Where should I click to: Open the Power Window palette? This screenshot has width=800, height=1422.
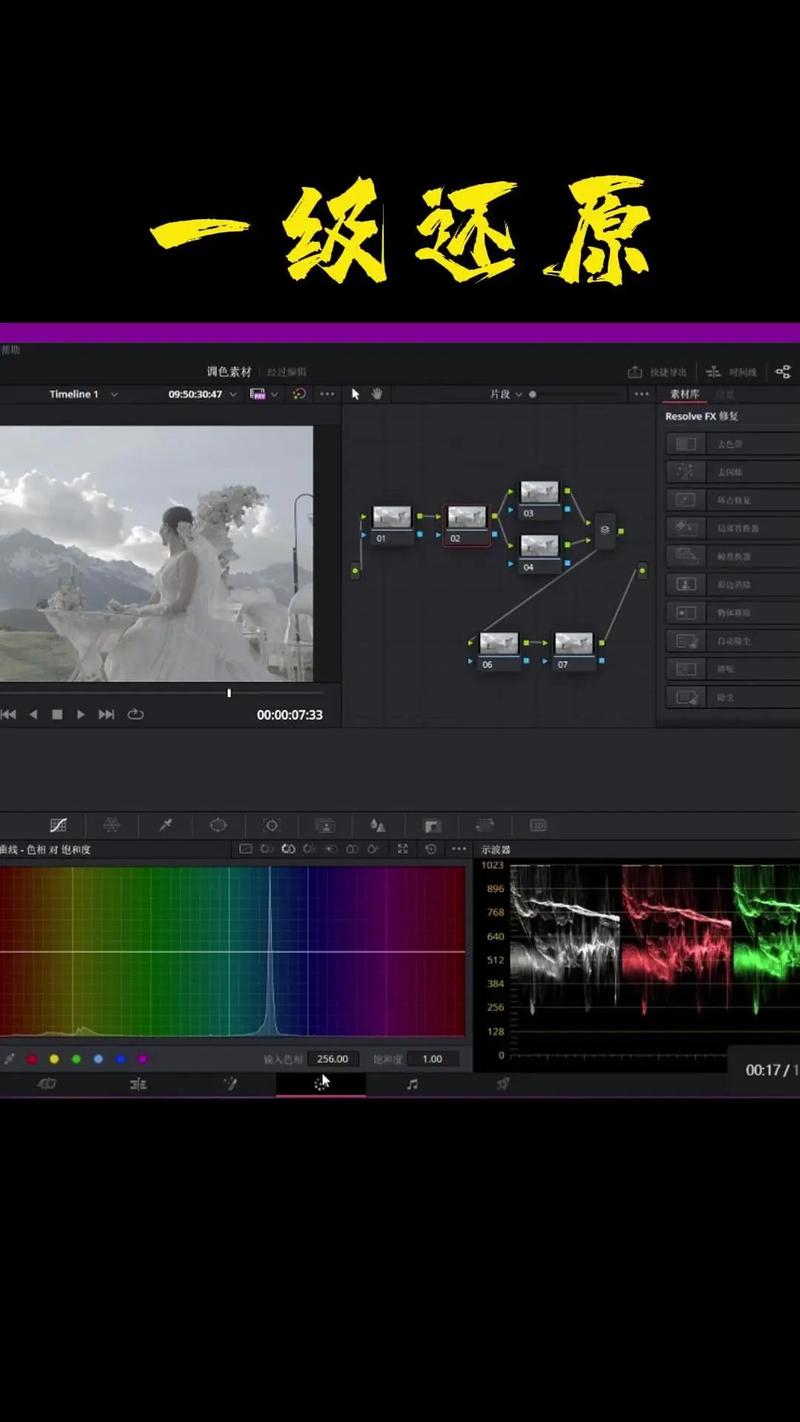pos(218,825)
